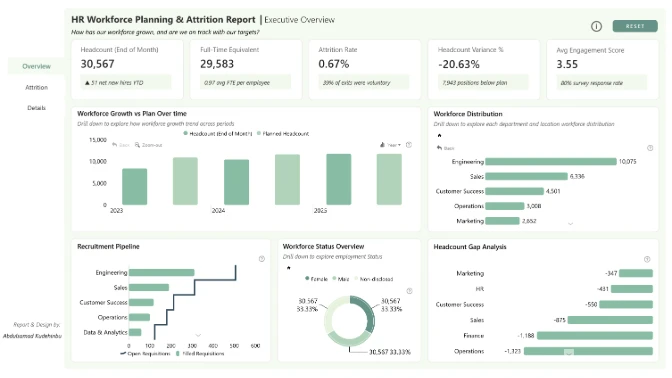Open help icon on Workforce Distribution
The height and width of the screenshot is (378, 672).
tap(650, 148)
